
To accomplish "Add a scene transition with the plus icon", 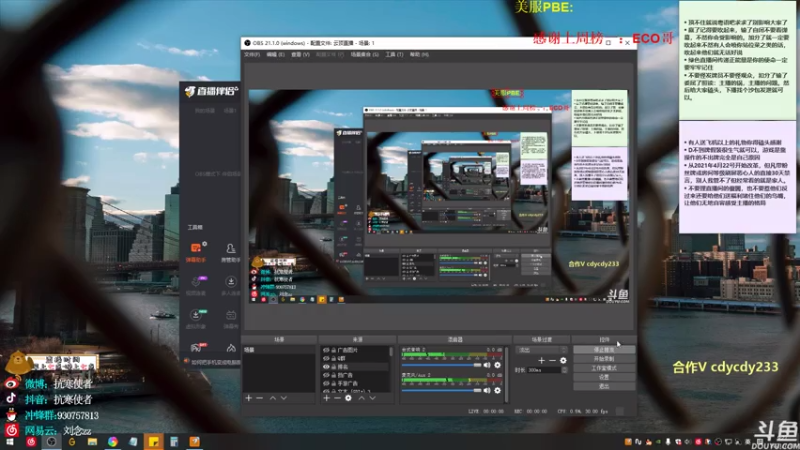I will click(541, 360).
